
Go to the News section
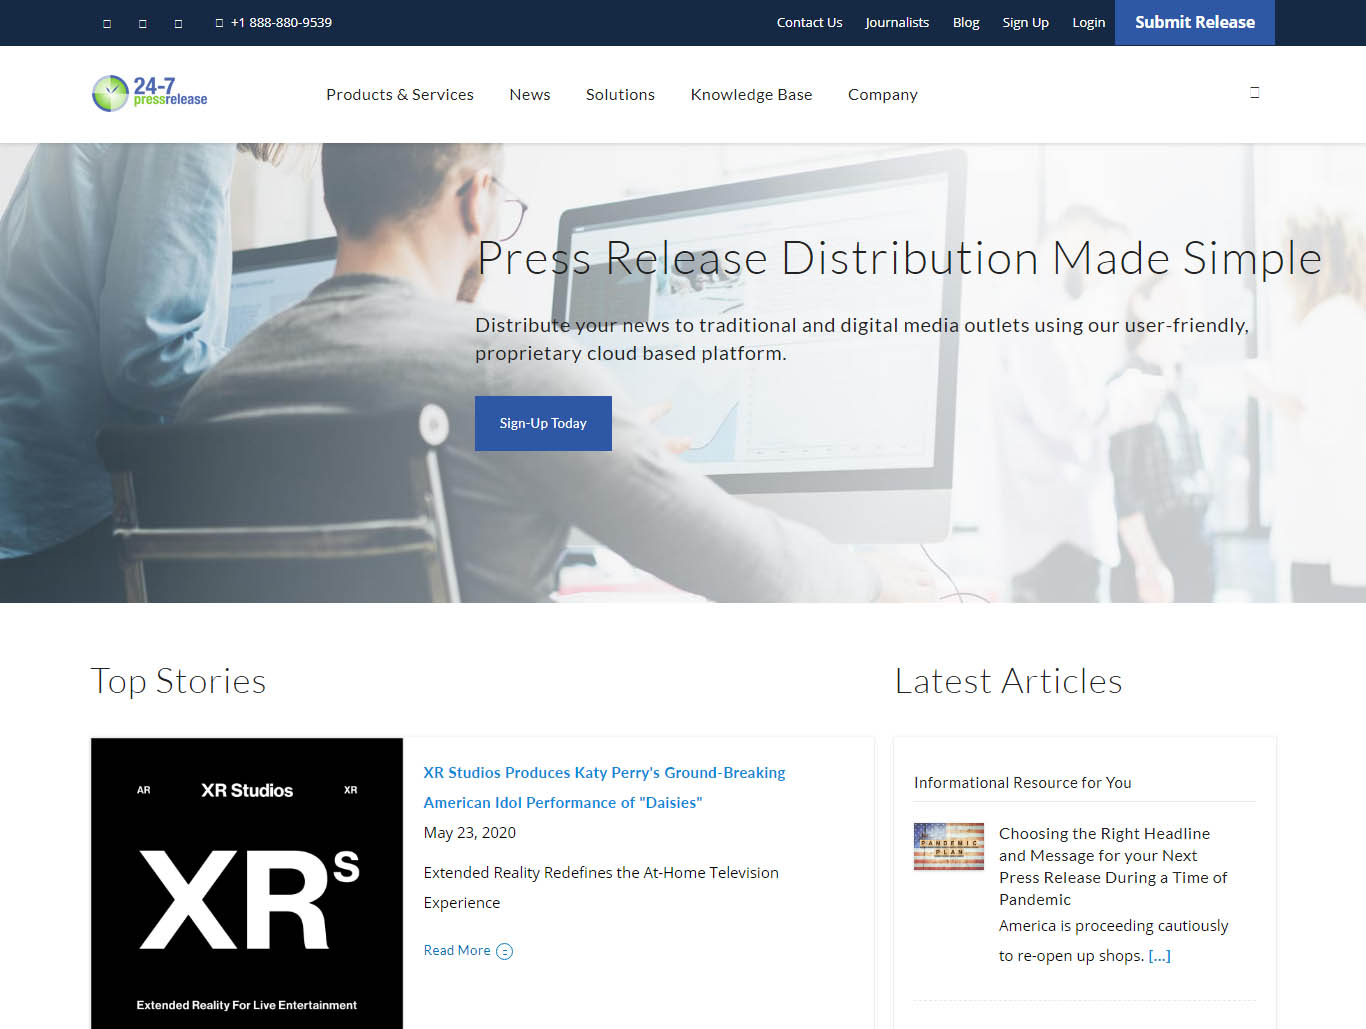click(x=529, y=95)
